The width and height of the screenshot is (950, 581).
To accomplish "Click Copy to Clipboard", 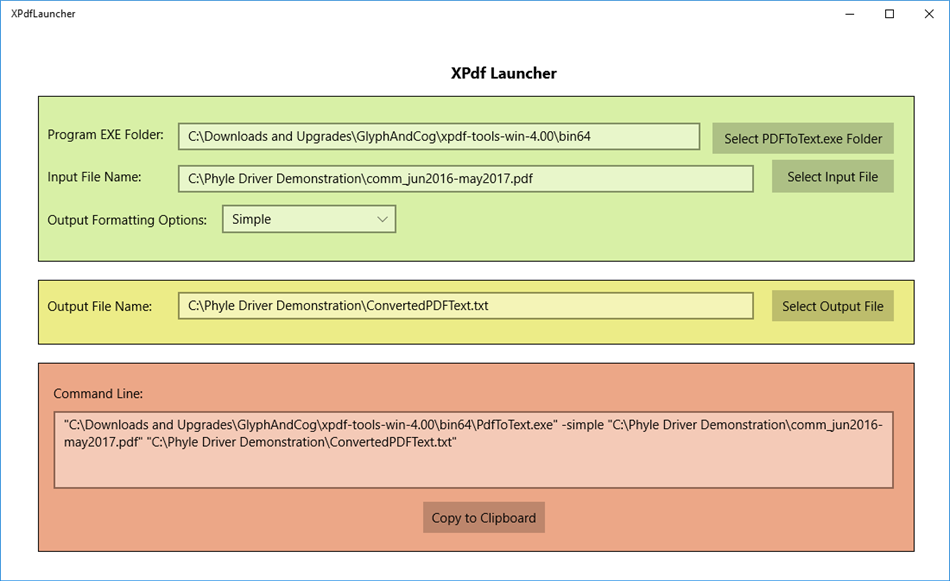I will [x=483, y=517].
